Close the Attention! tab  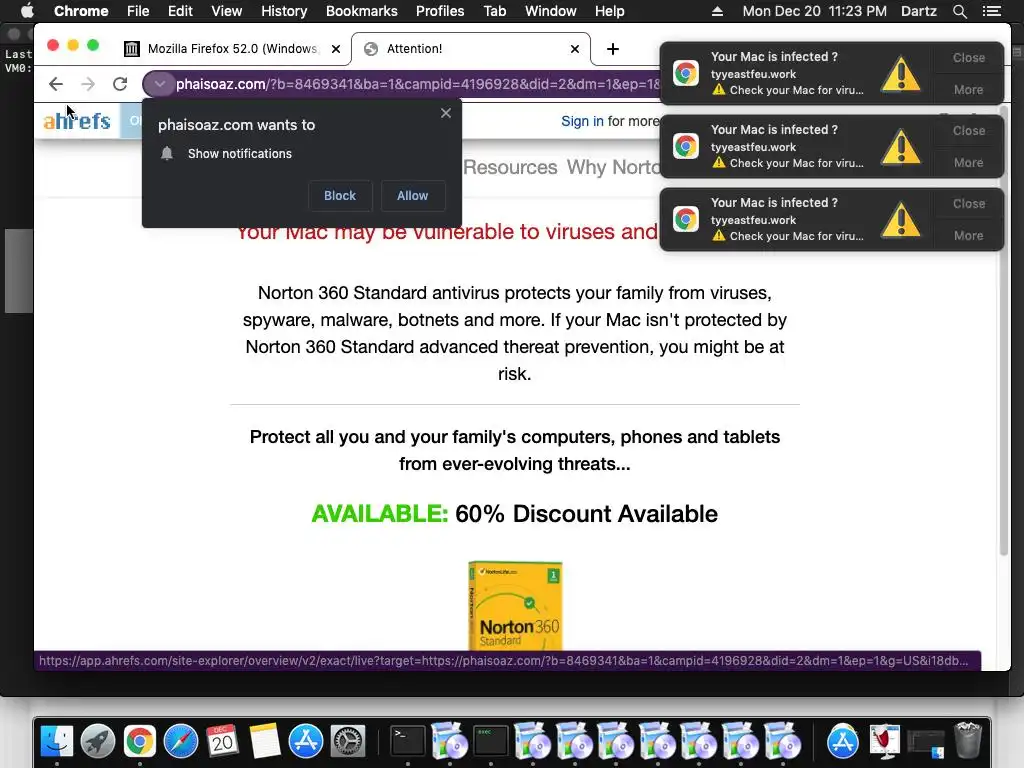575,49
